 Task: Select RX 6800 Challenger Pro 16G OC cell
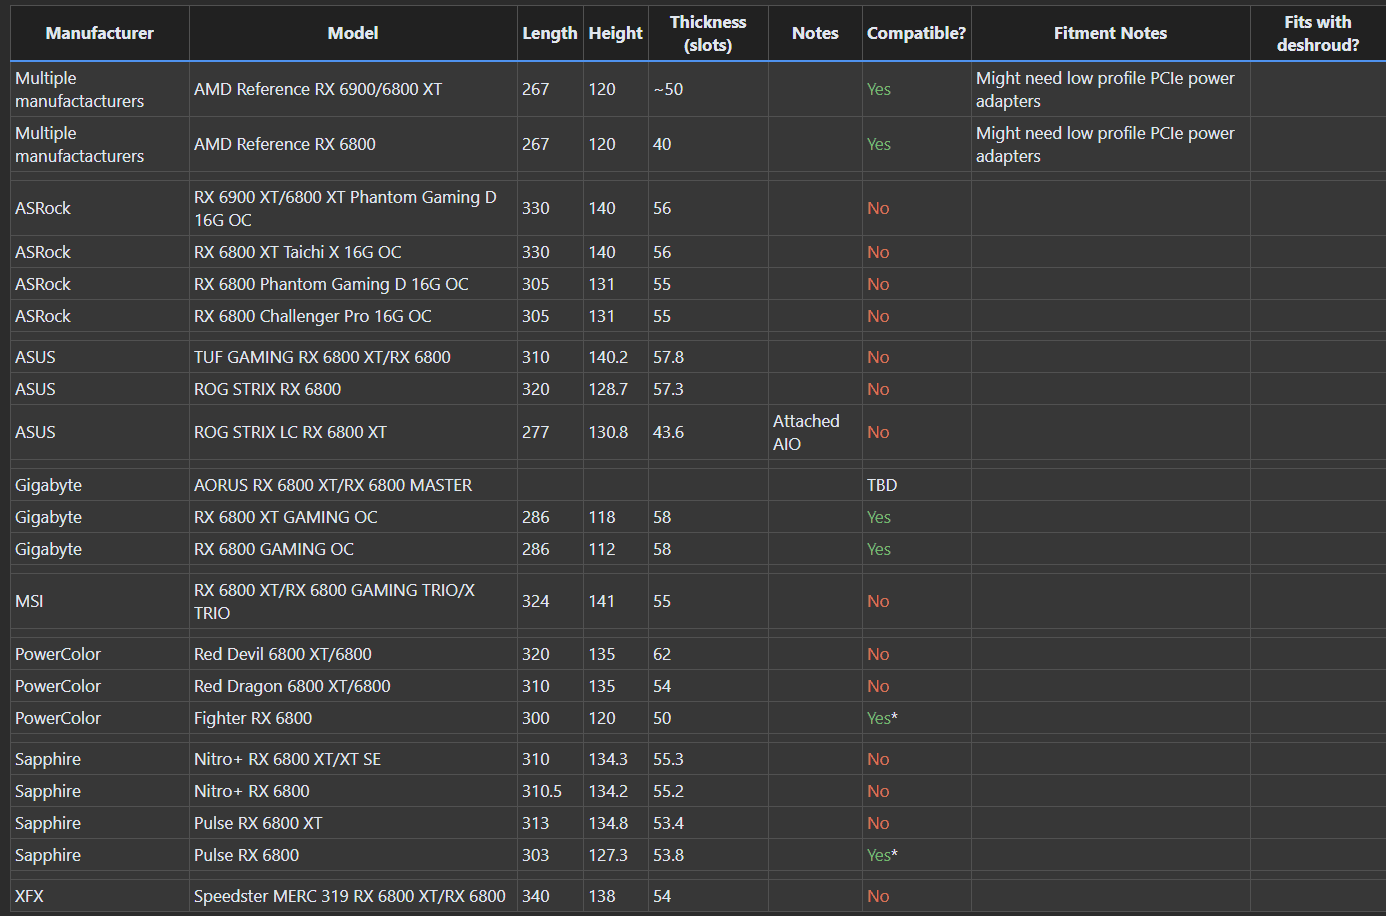353,316
